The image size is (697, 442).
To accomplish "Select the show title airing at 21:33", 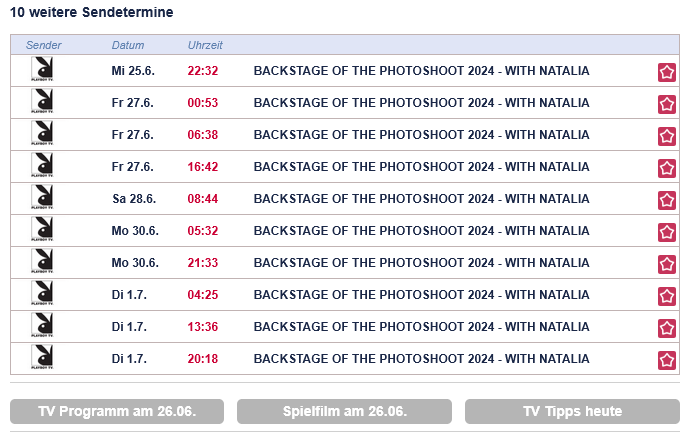I will (421, 263).
